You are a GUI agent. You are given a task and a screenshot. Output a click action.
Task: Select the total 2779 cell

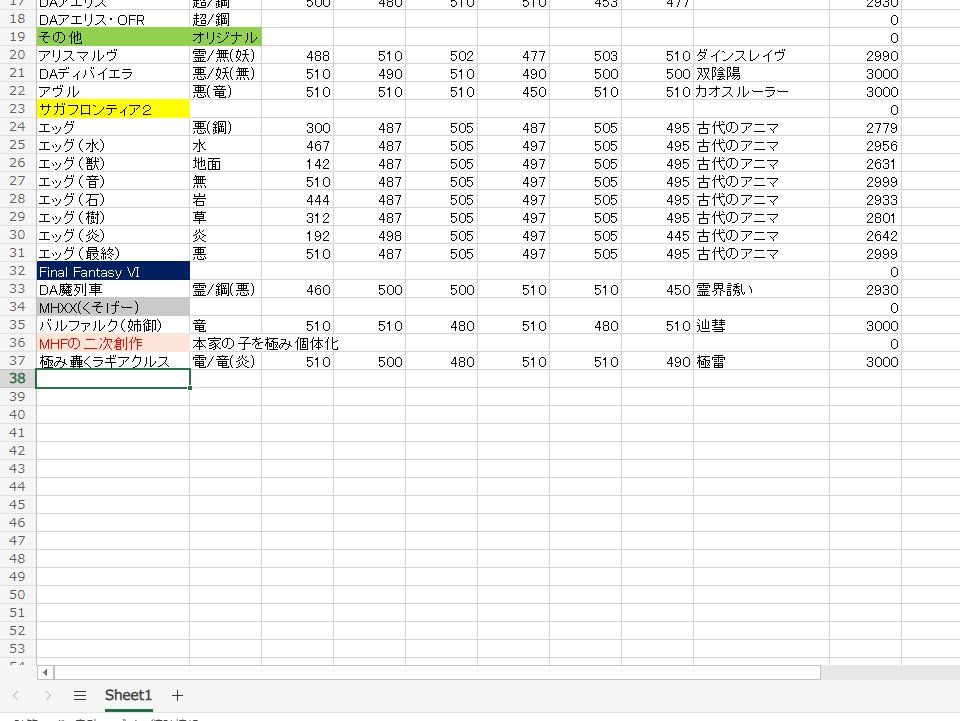point(865,127)
